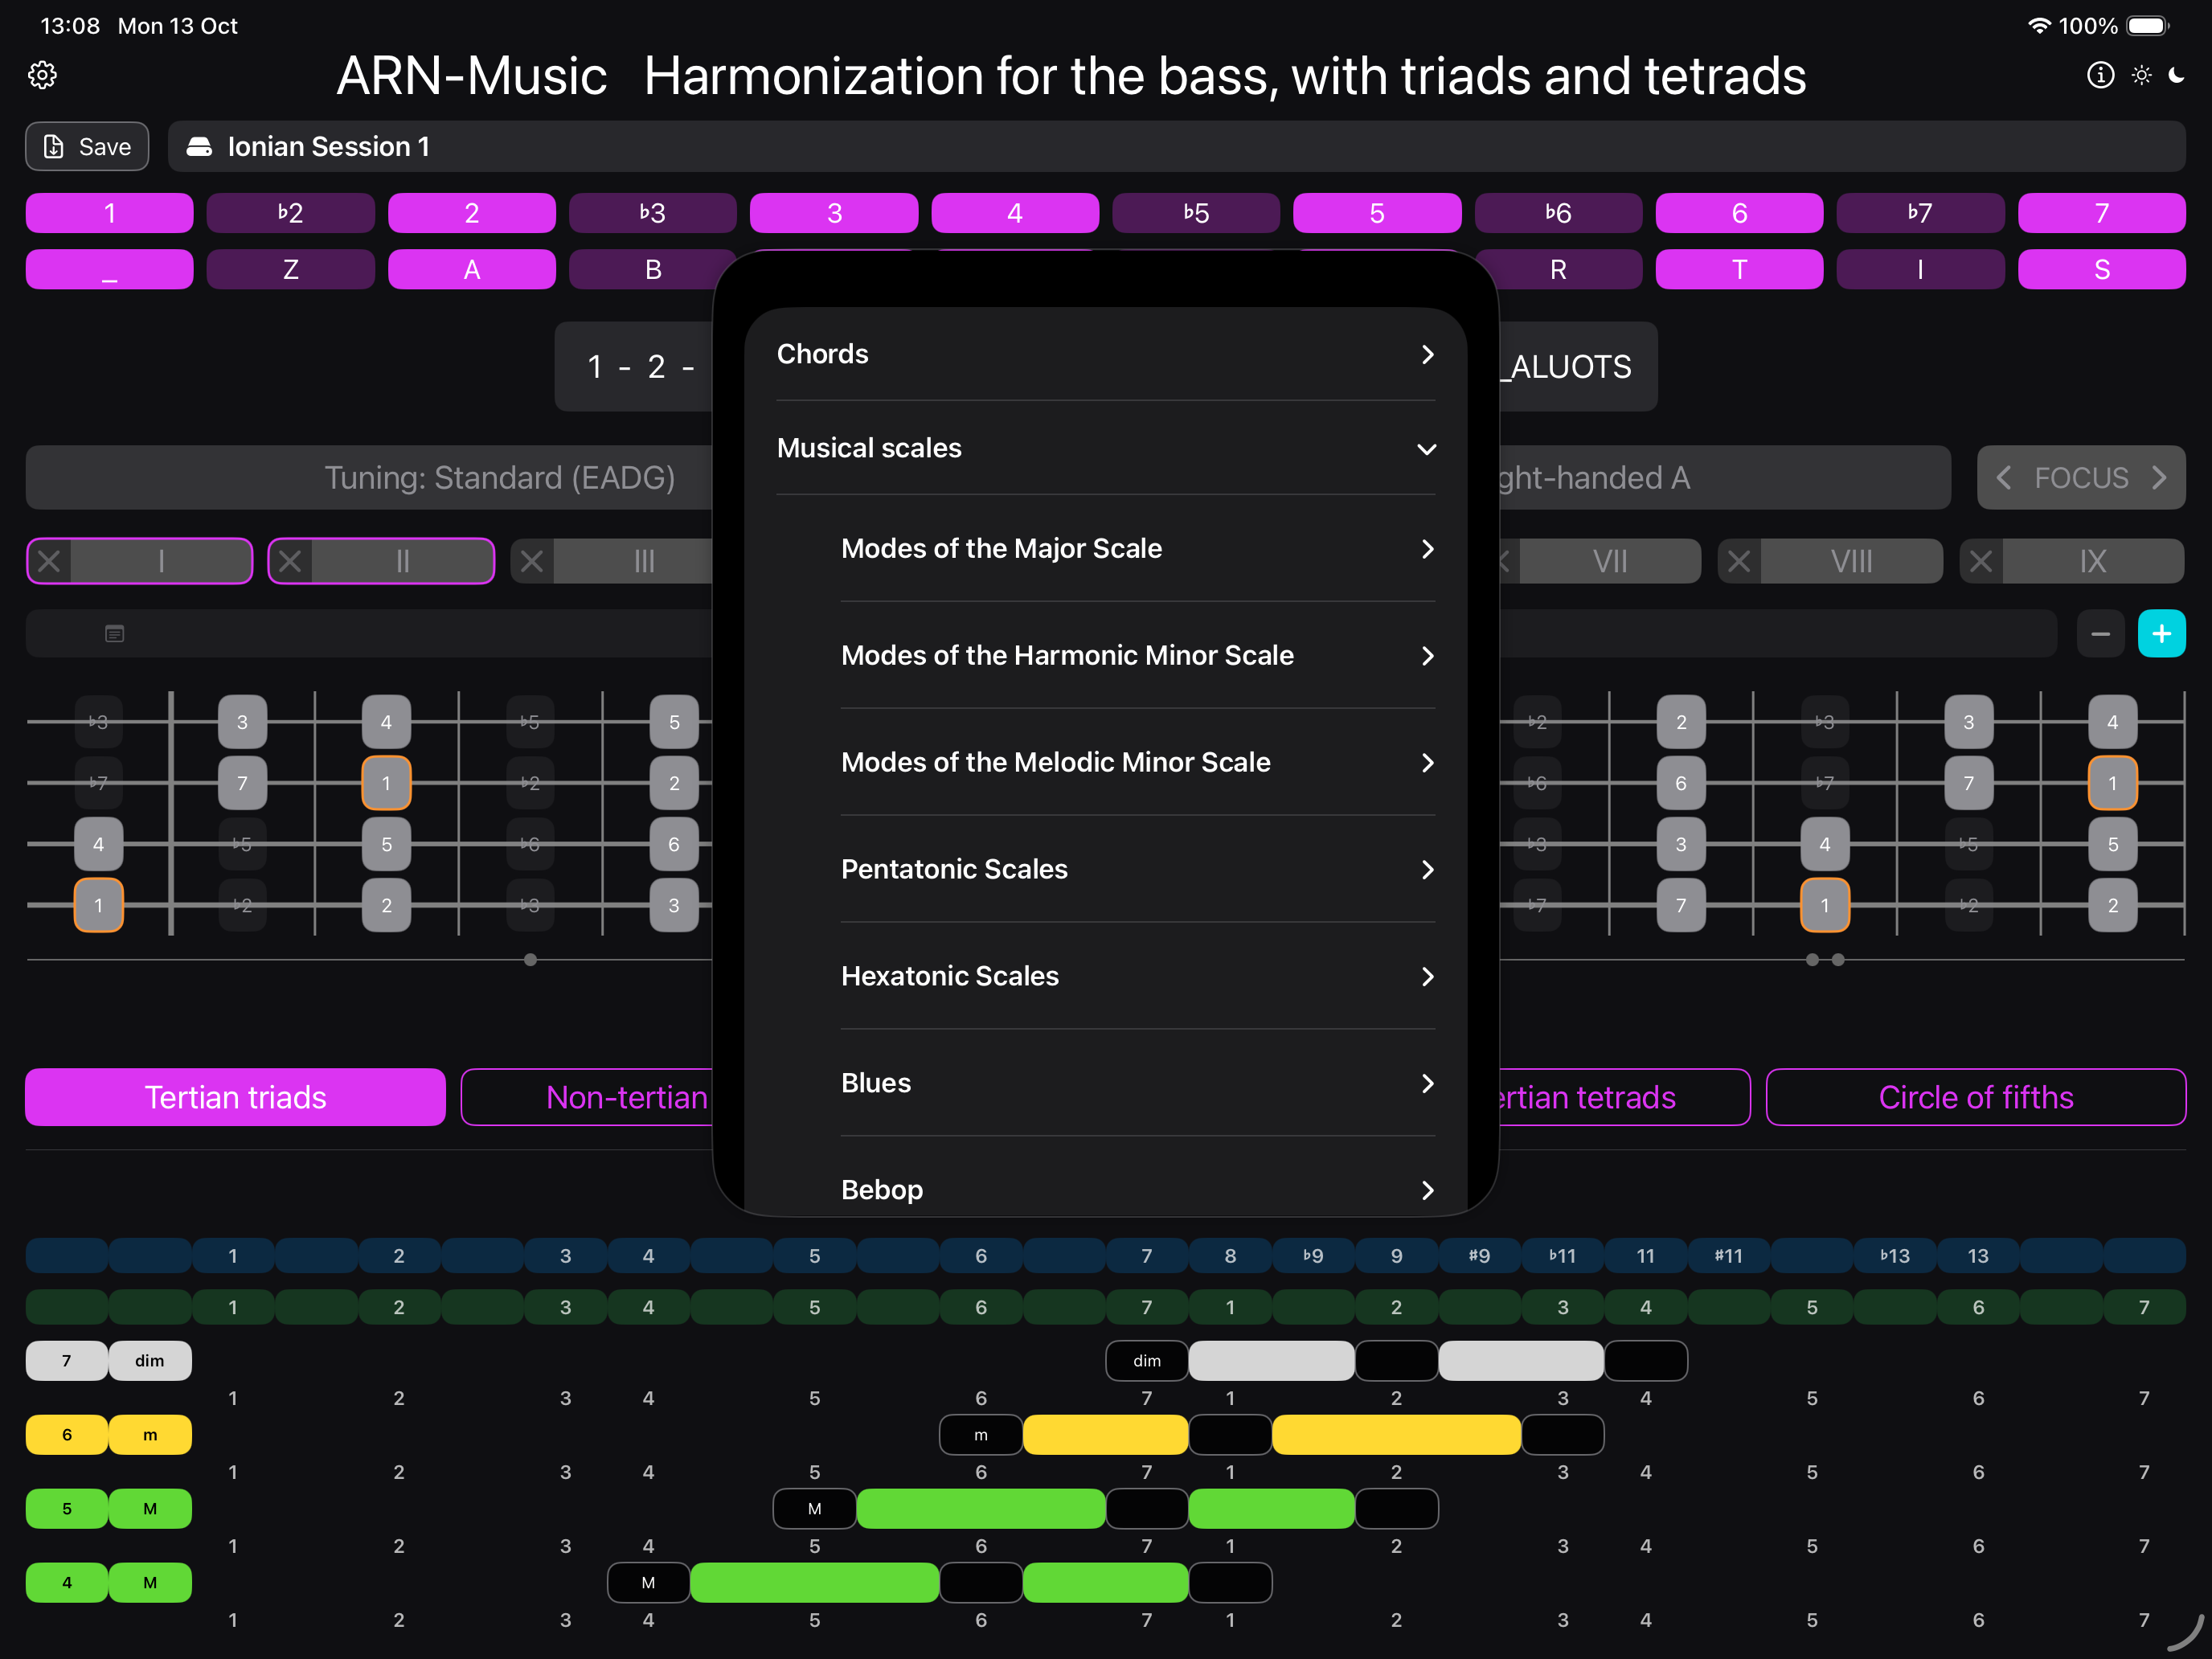Click the note icon in text bar
Screen dimensions: 2212x1659
click(115, 633)
